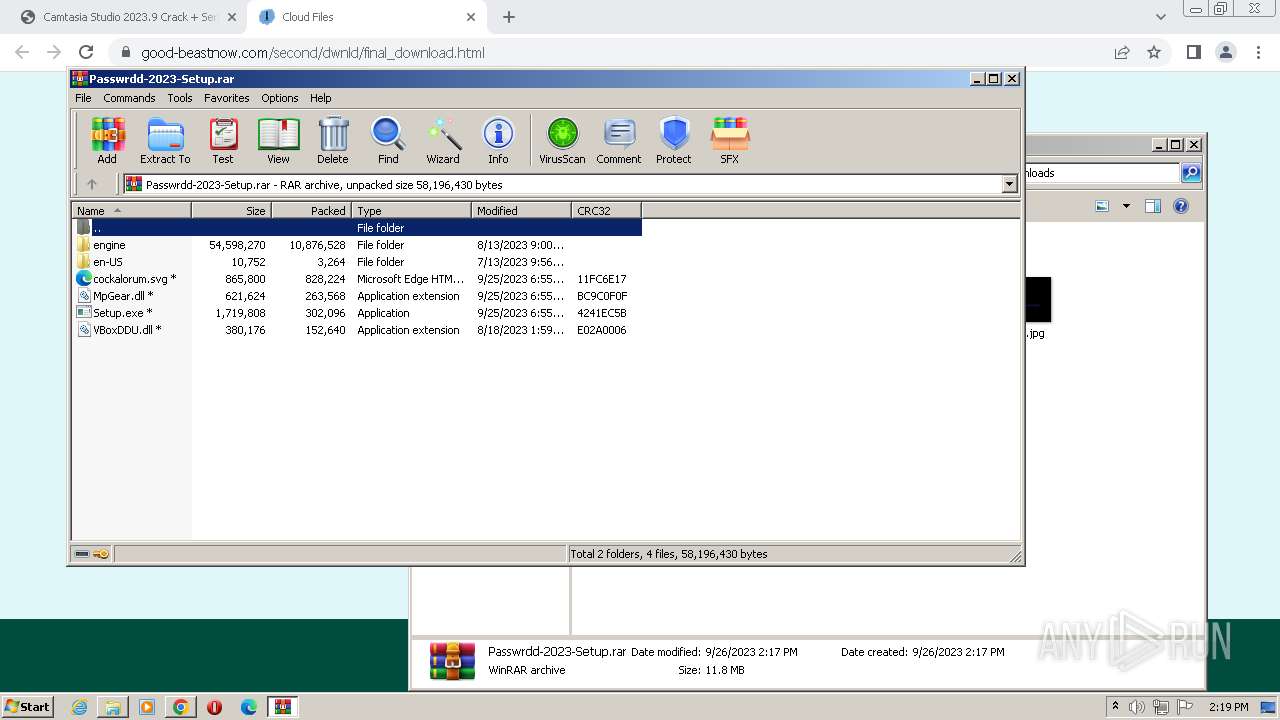Screen dimensions: 1280x720
Task: Click the Protect shield icon
Action: pos(674,140)
